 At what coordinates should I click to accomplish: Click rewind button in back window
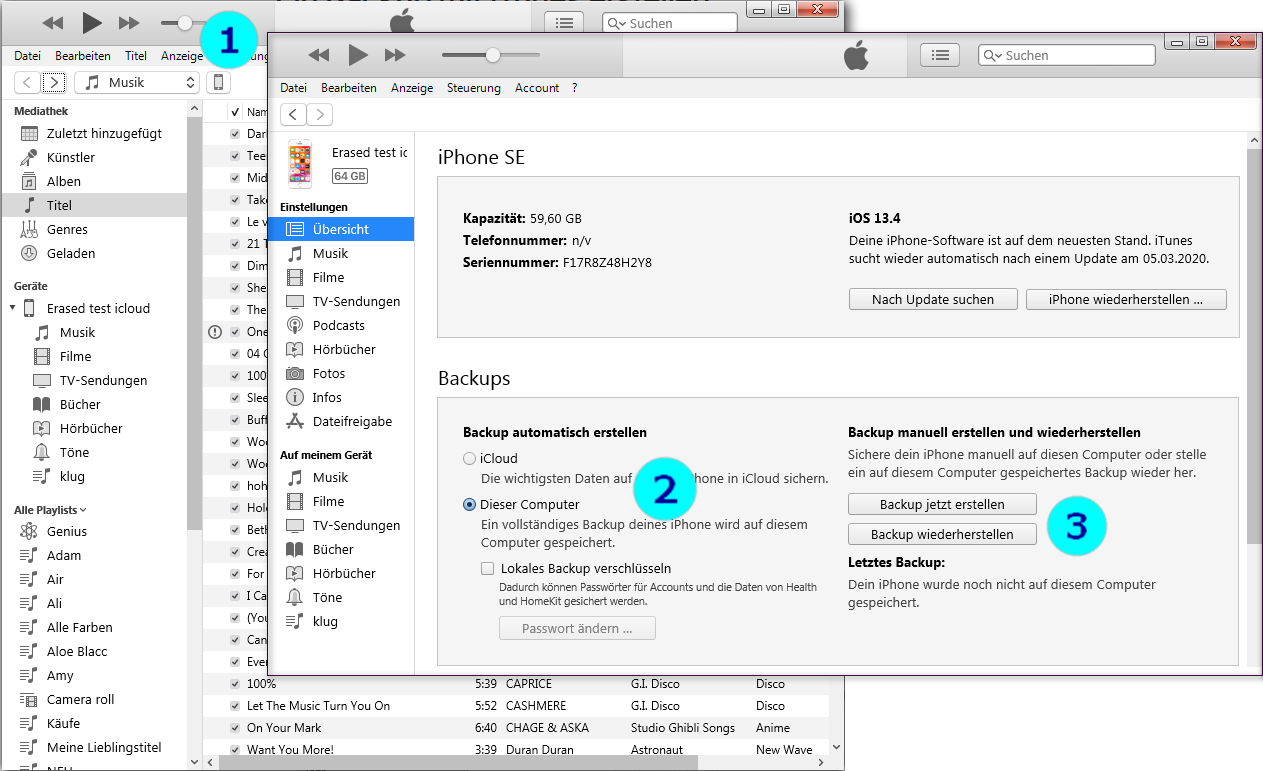click(x=53, y=22)
